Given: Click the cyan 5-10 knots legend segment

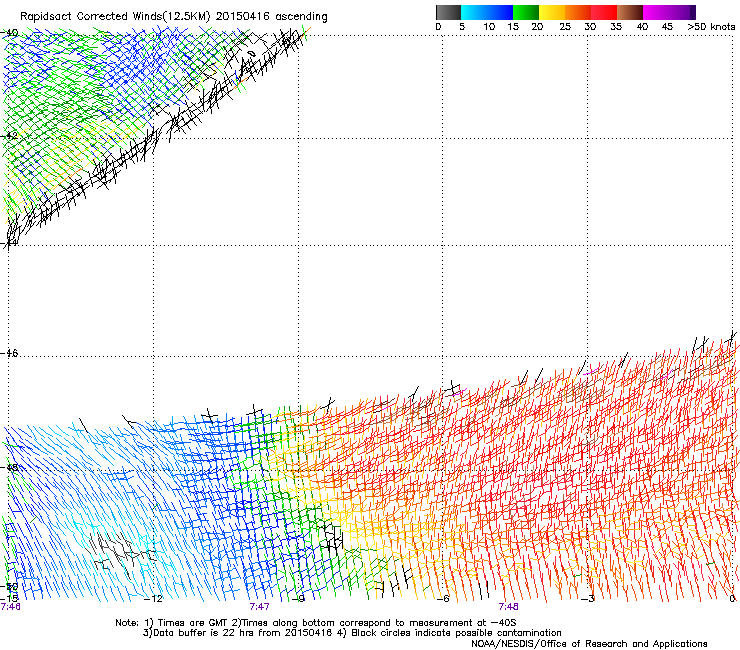Looking at the screenshot, I should [x=473, y=12].
